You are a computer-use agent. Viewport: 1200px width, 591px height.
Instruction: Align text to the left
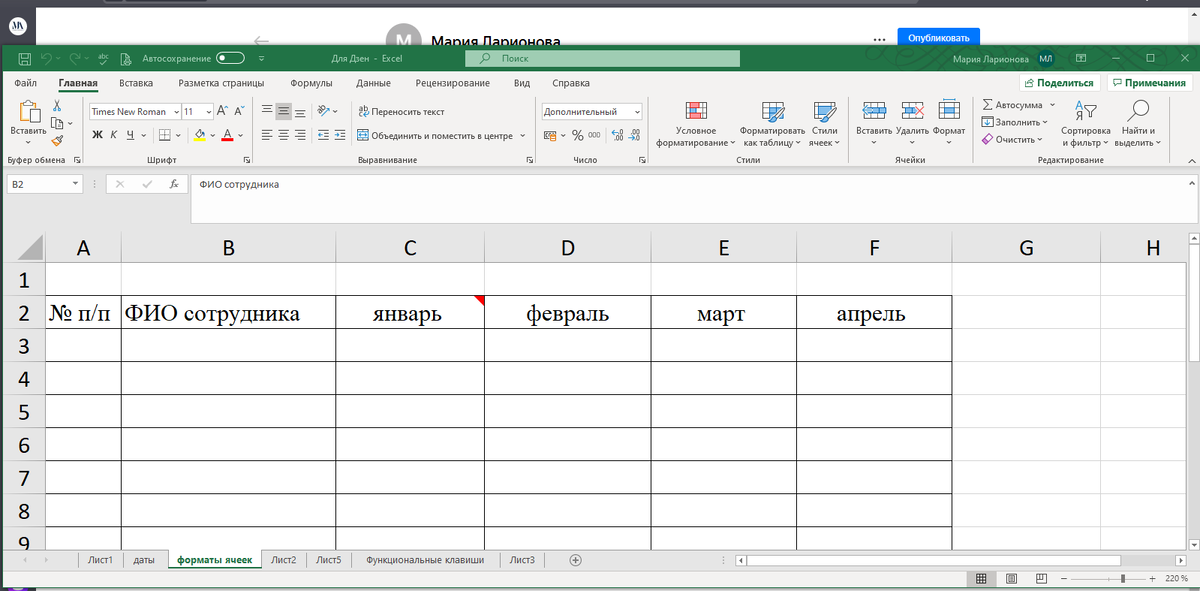click(x=267, y=135)
